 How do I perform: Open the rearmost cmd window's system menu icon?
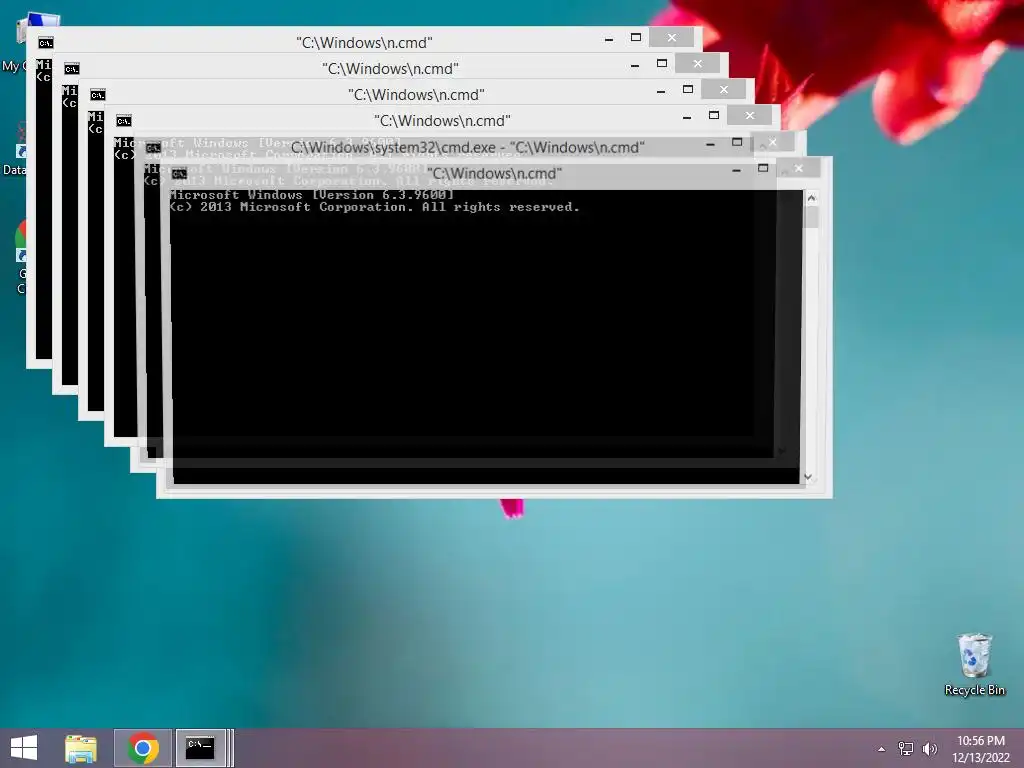46,43
